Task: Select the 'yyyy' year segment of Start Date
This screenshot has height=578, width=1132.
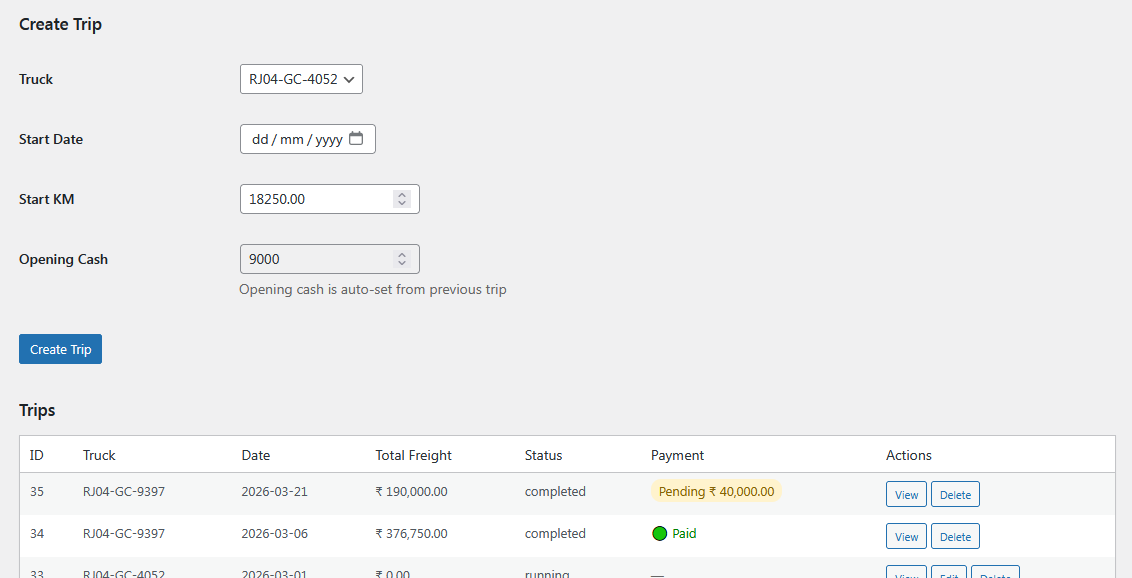Action: click(328, 139)
